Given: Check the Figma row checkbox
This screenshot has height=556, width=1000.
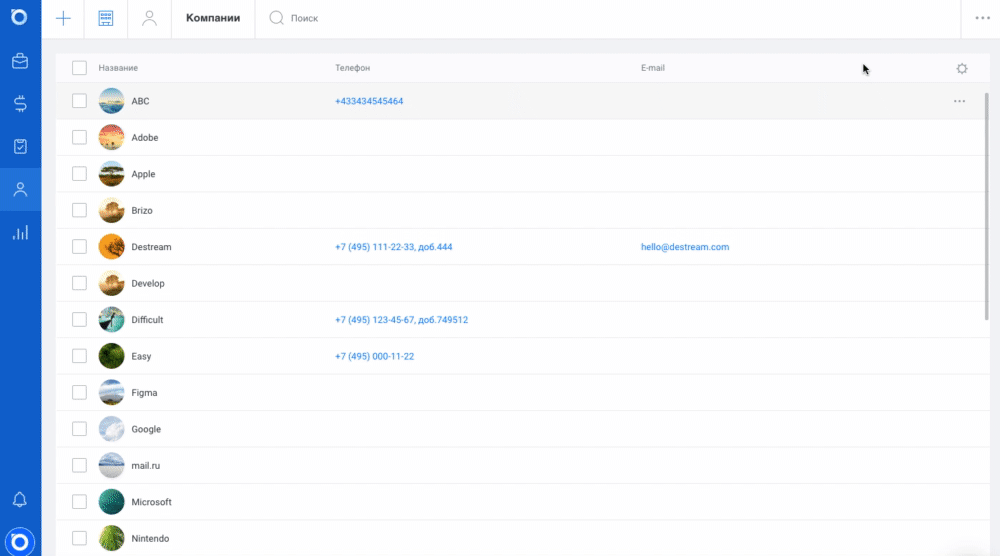Looking at the screenshot, I should tap(79, 393).
